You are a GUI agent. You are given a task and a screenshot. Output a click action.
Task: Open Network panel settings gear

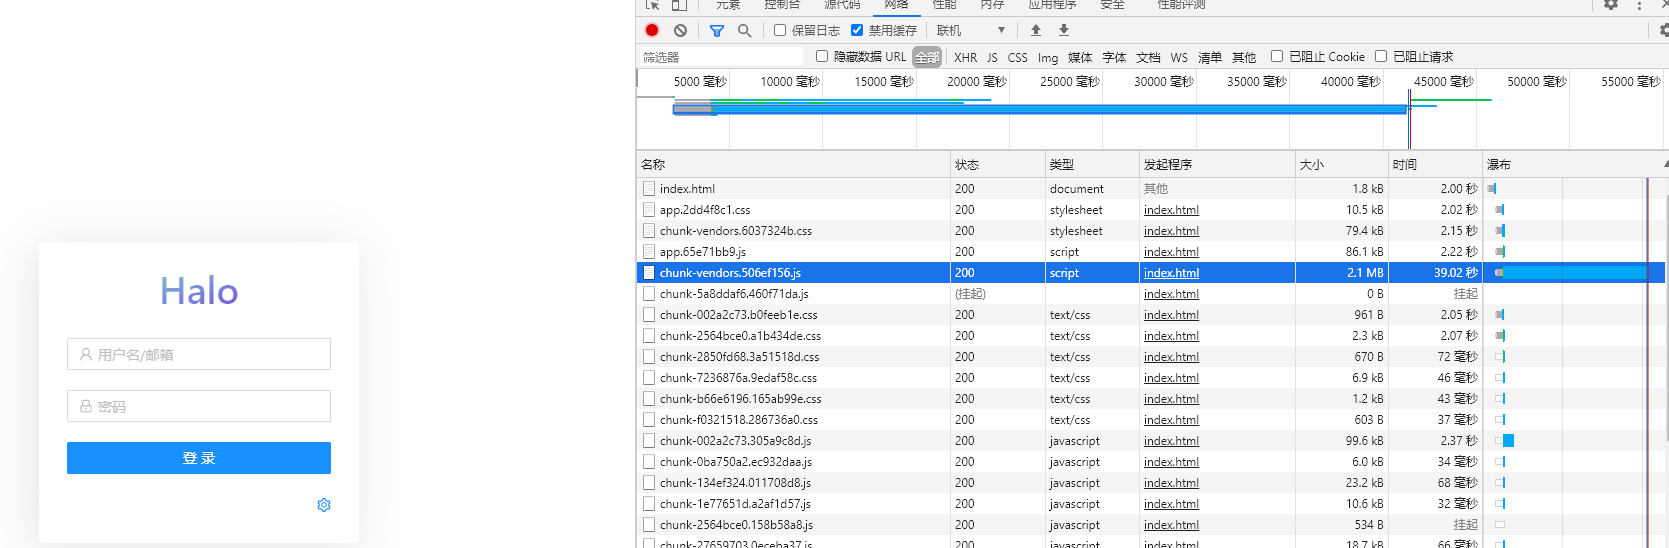coord(1663,30)
